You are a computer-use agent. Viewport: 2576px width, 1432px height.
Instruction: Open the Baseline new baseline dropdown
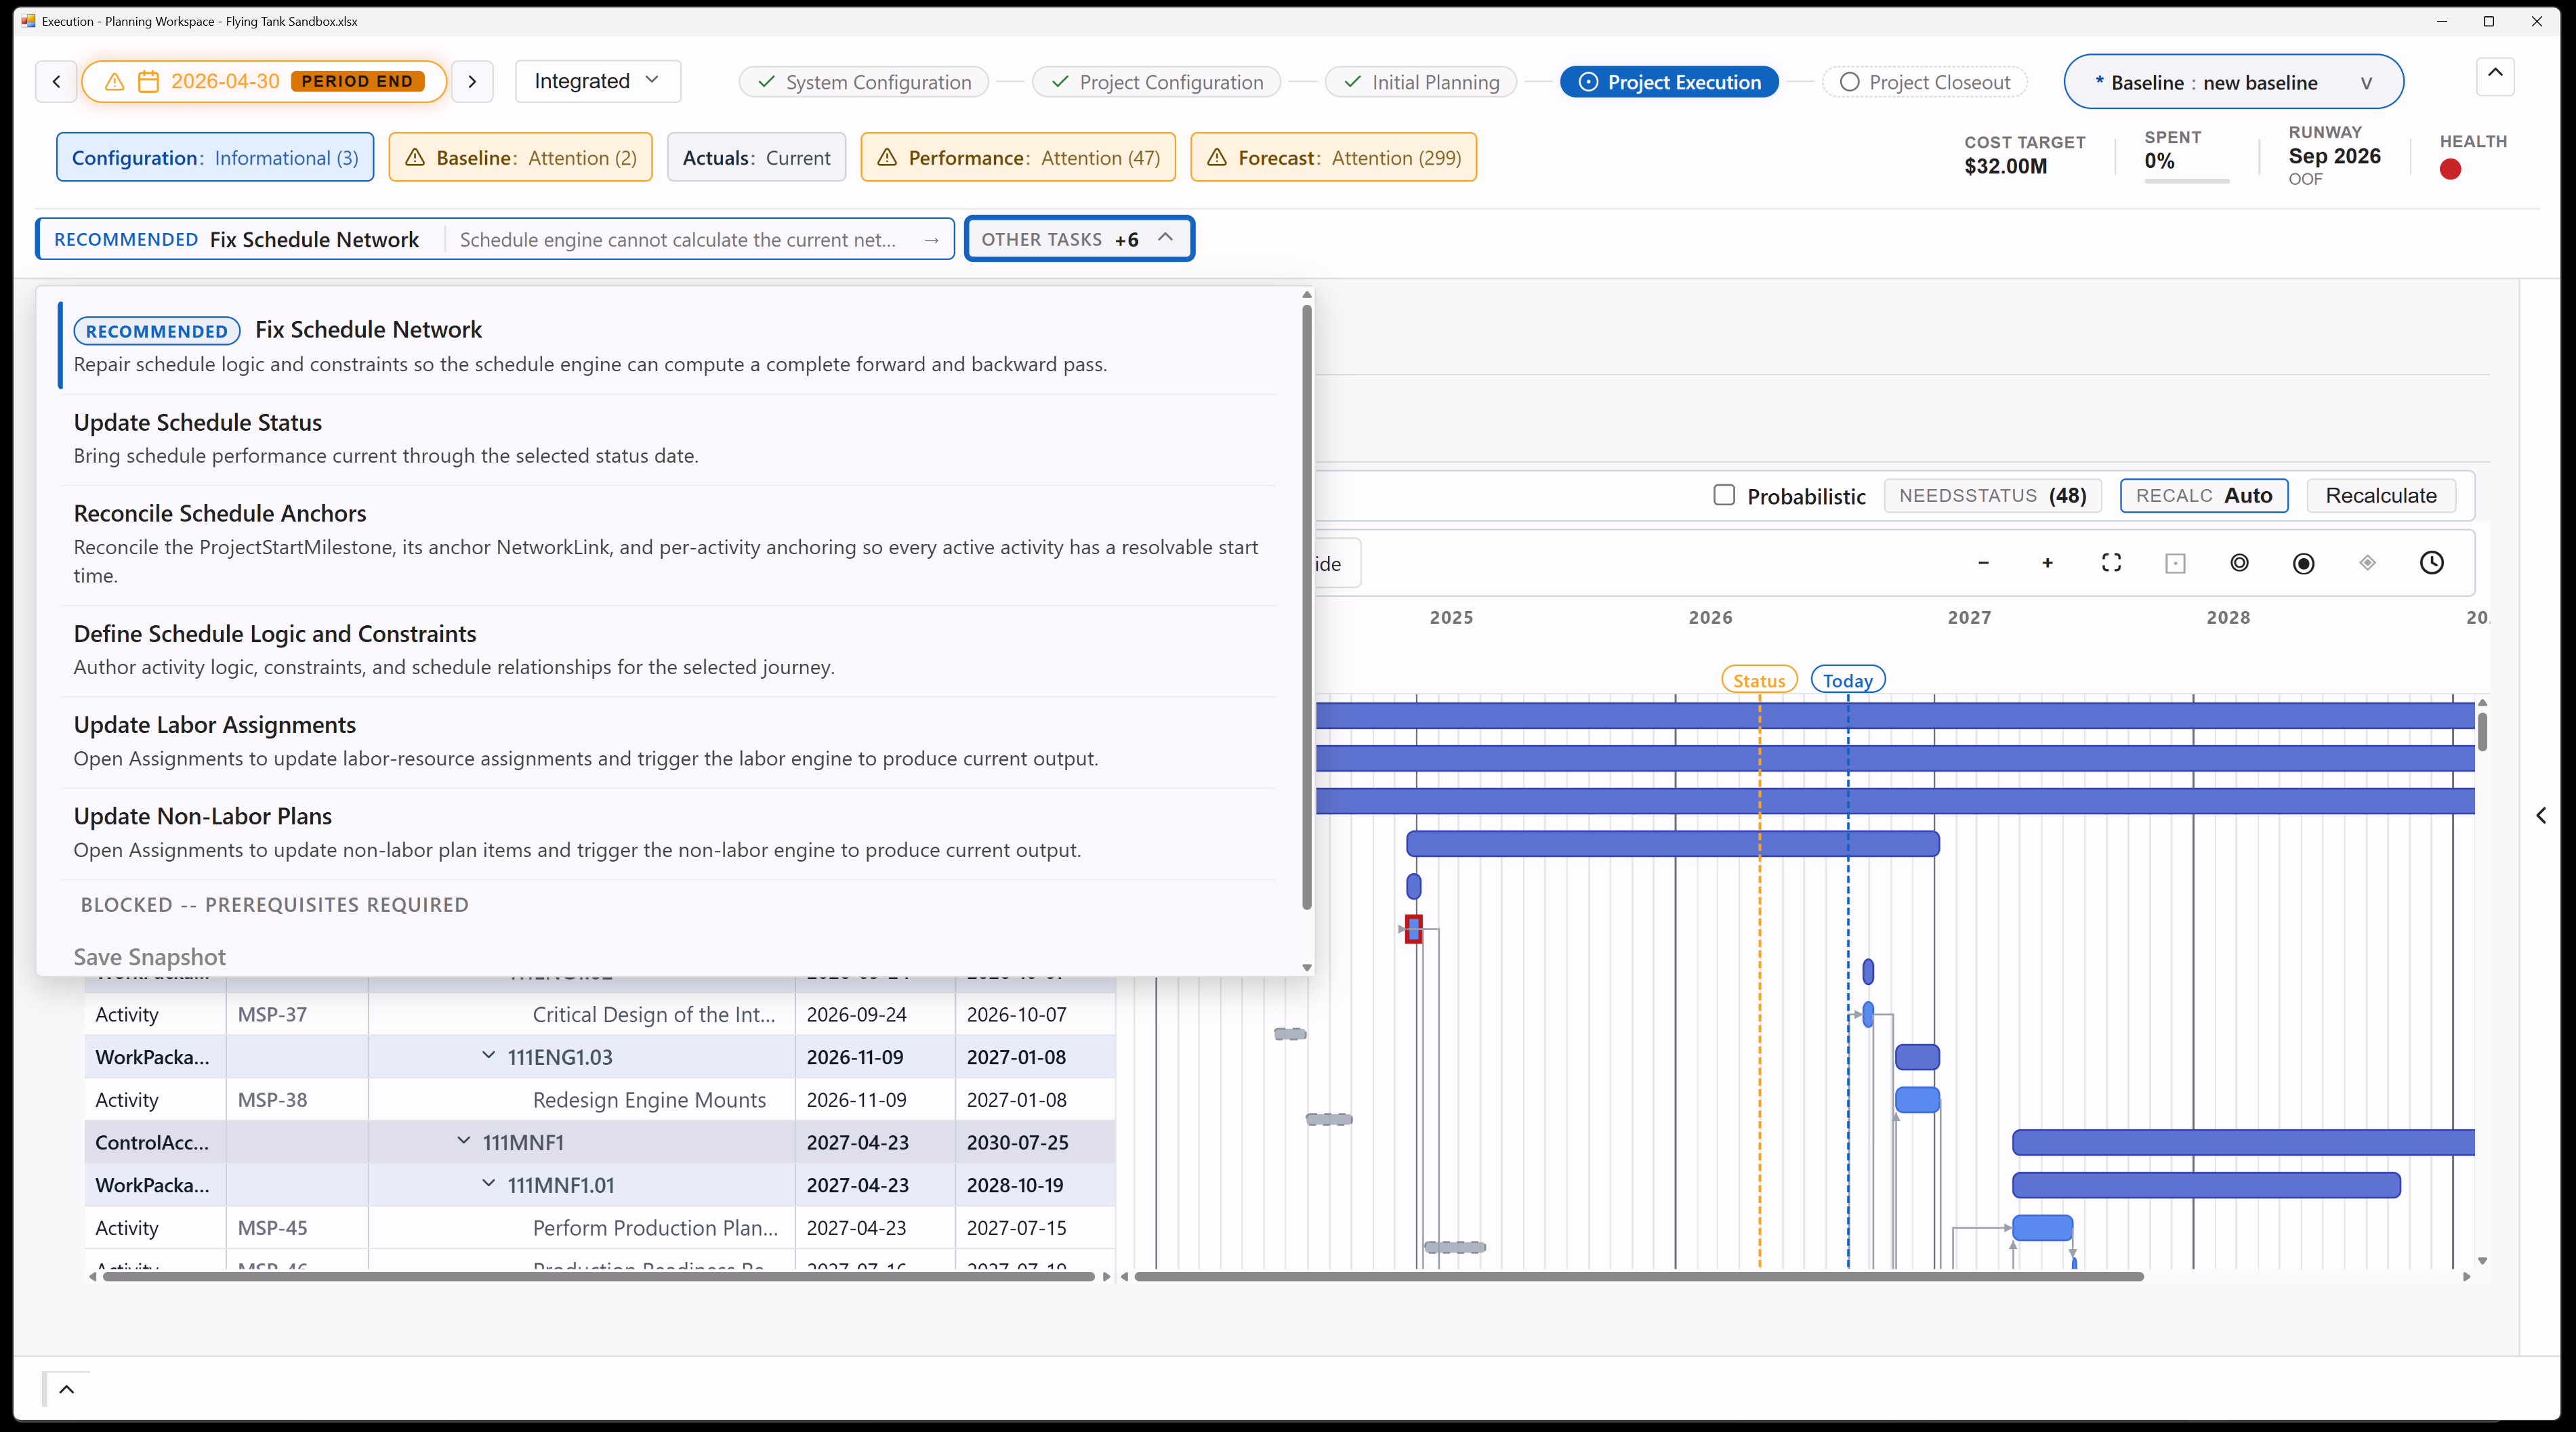click(x=2233, y=82)
